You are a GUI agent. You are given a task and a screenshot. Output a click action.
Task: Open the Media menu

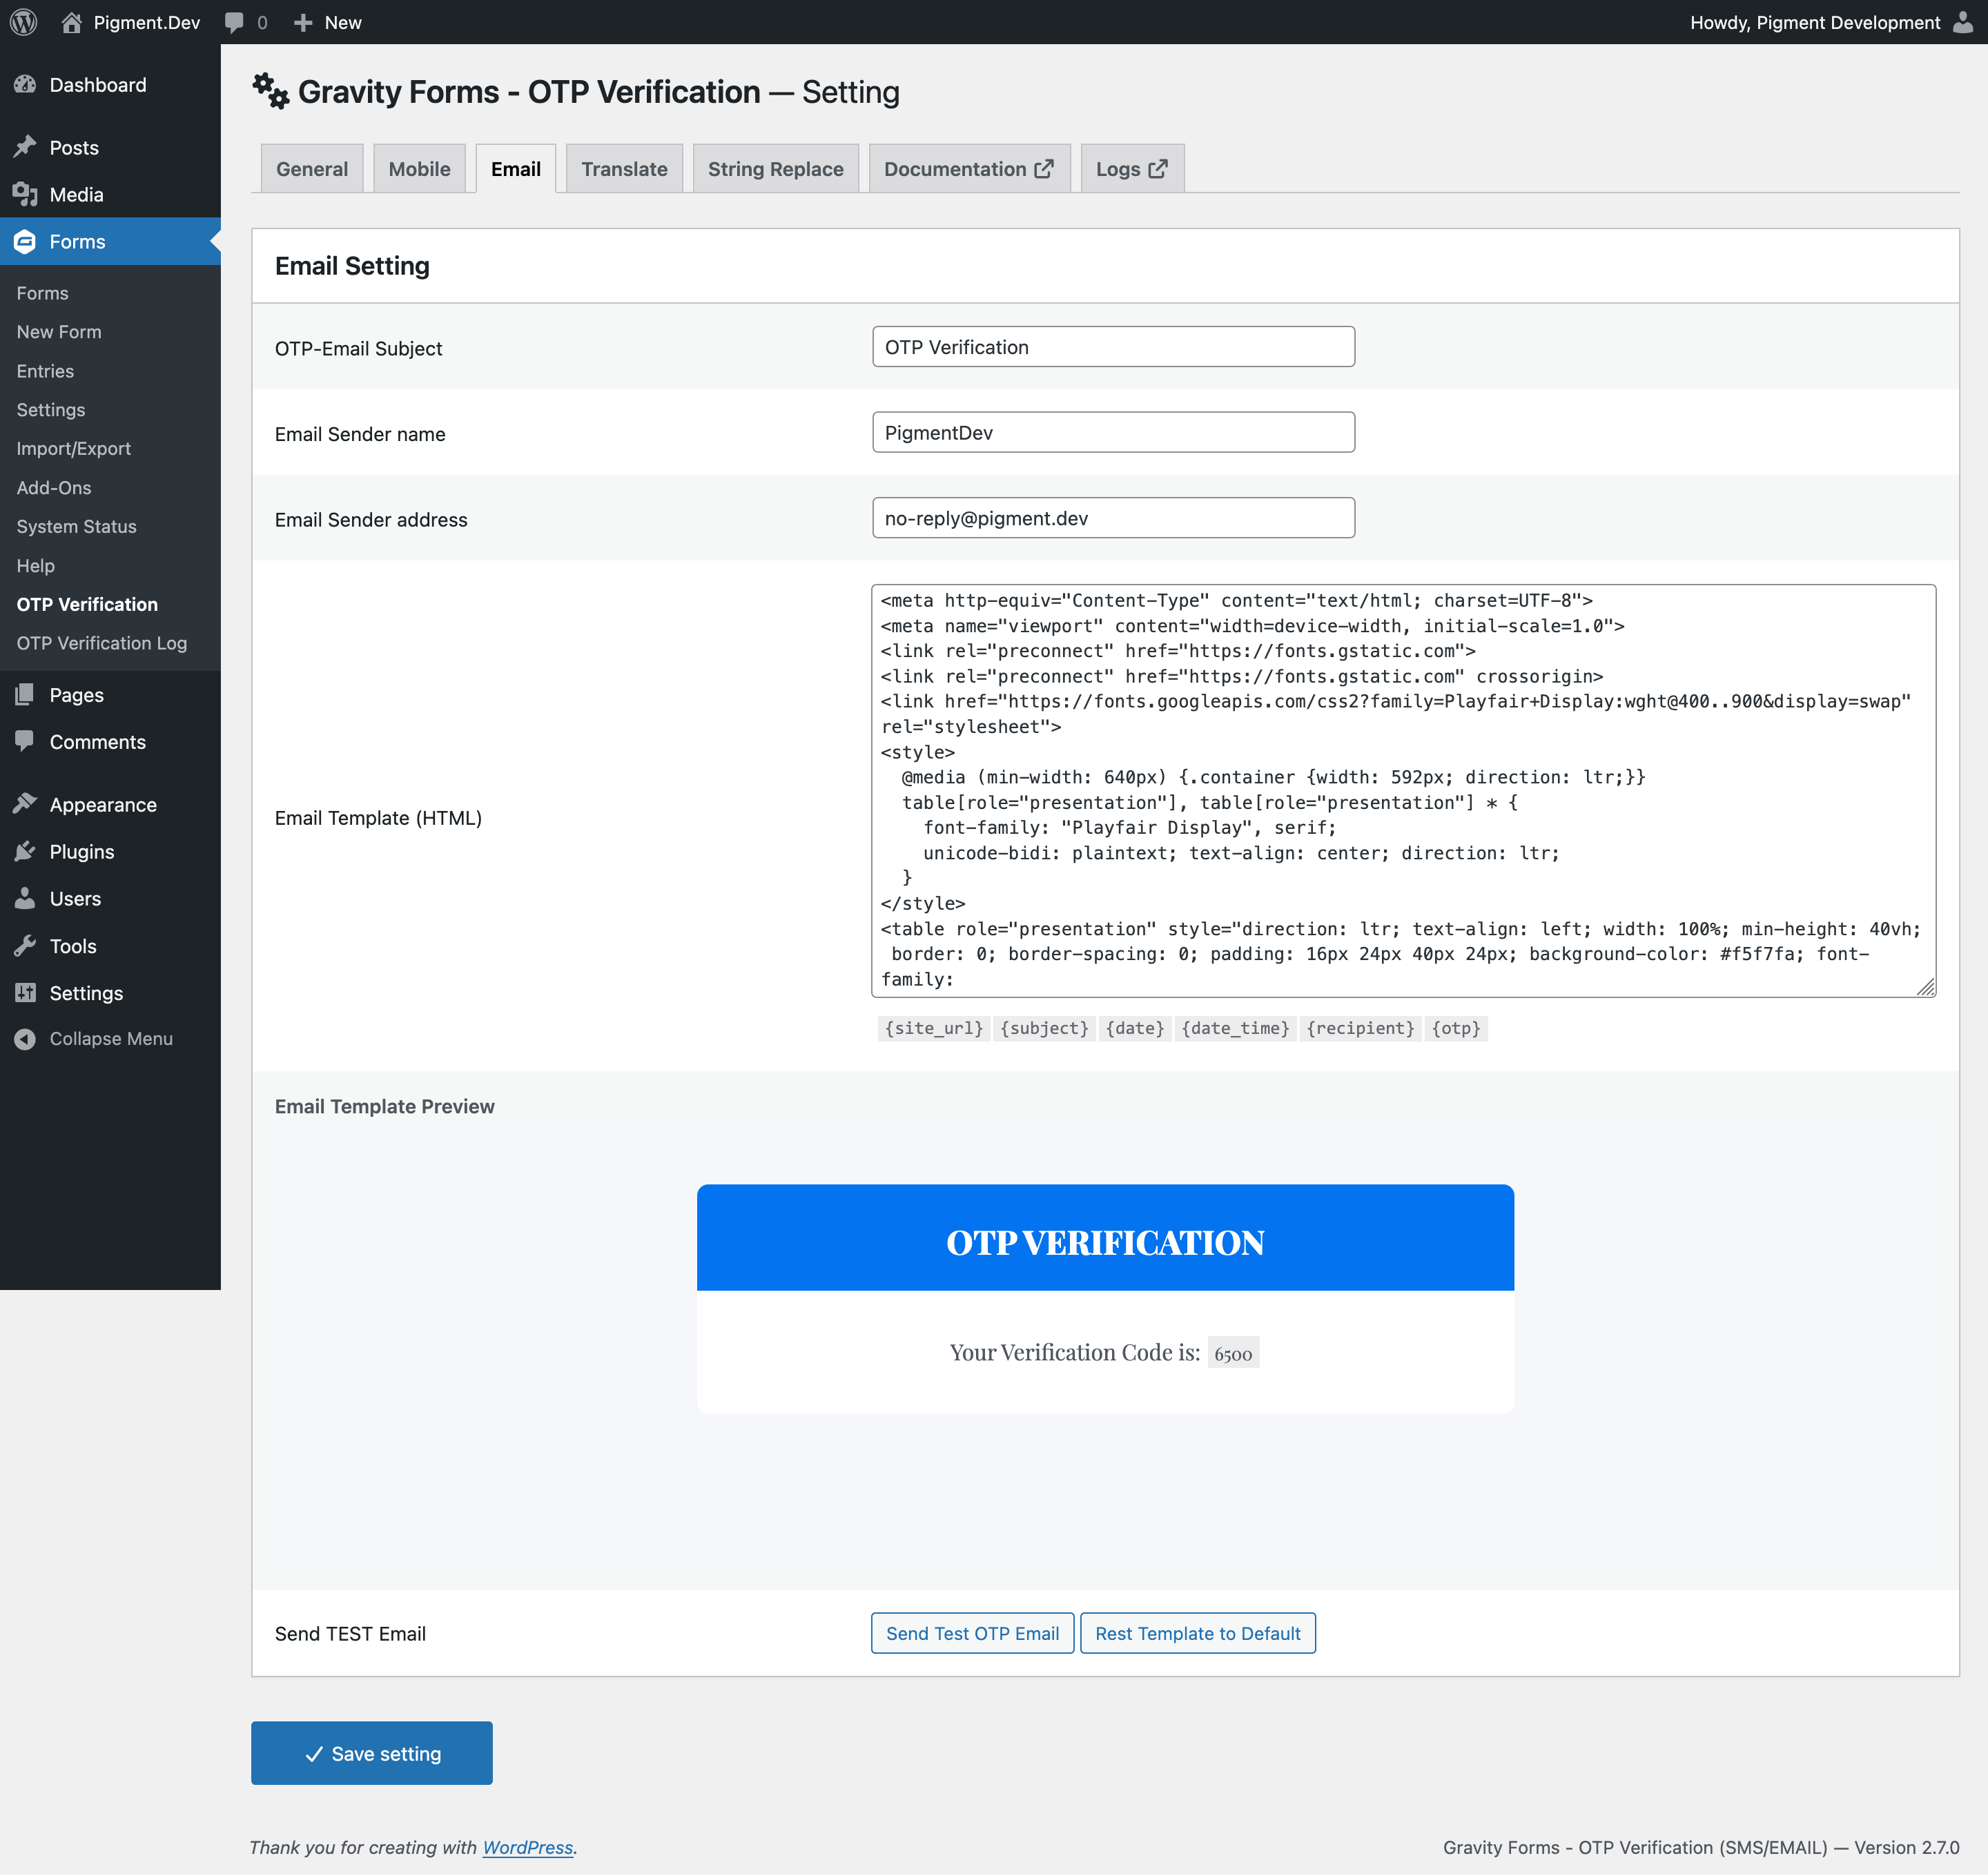[x=110, y=194]
